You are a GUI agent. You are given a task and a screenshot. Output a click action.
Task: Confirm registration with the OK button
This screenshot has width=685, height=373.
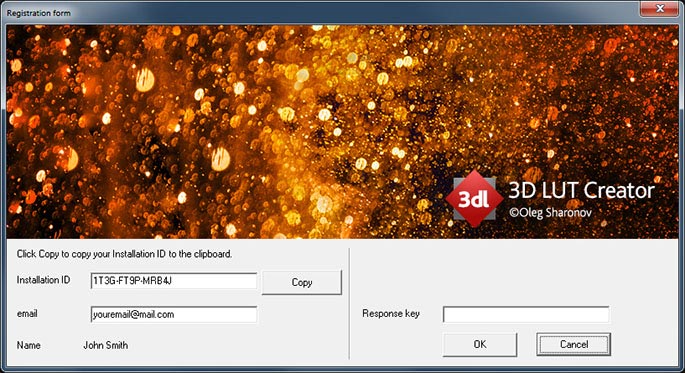(480, 344)
